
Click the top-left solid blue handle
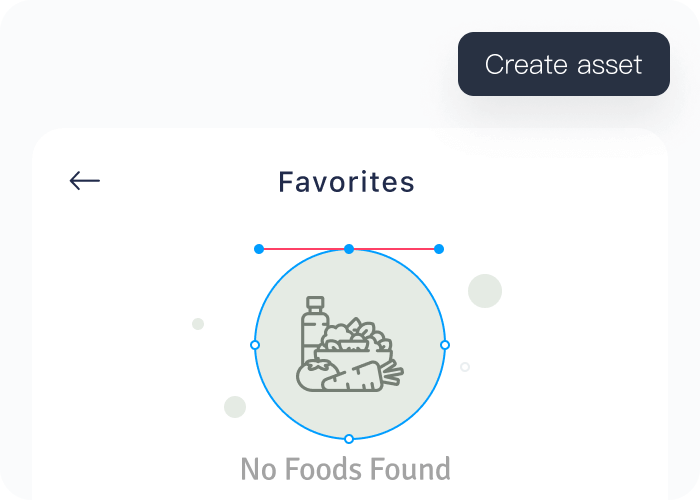tap(259, 249)
